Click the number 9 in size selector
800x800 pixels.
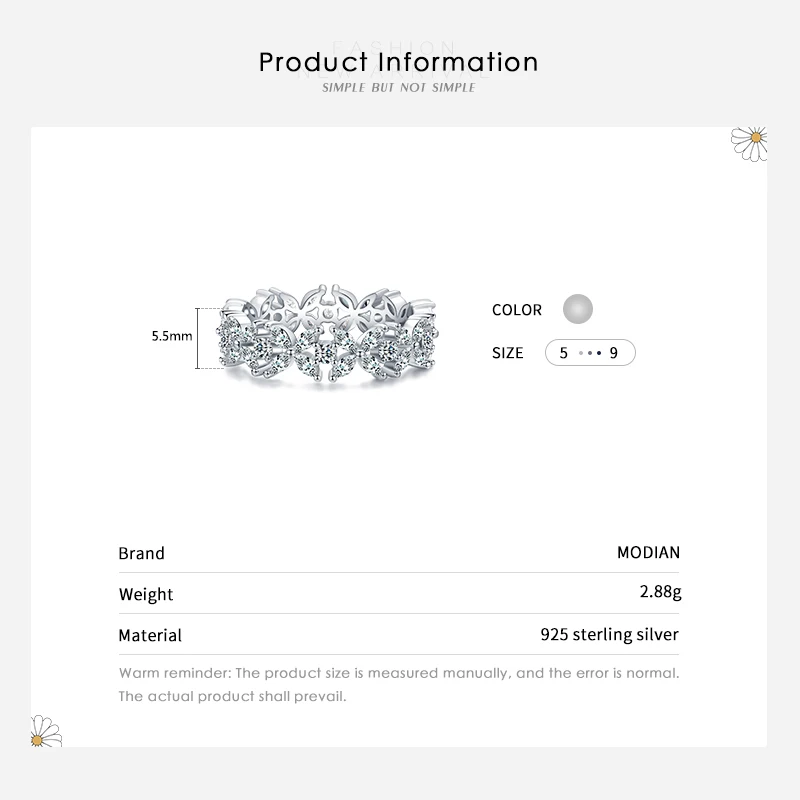click(x=615, y=353)
